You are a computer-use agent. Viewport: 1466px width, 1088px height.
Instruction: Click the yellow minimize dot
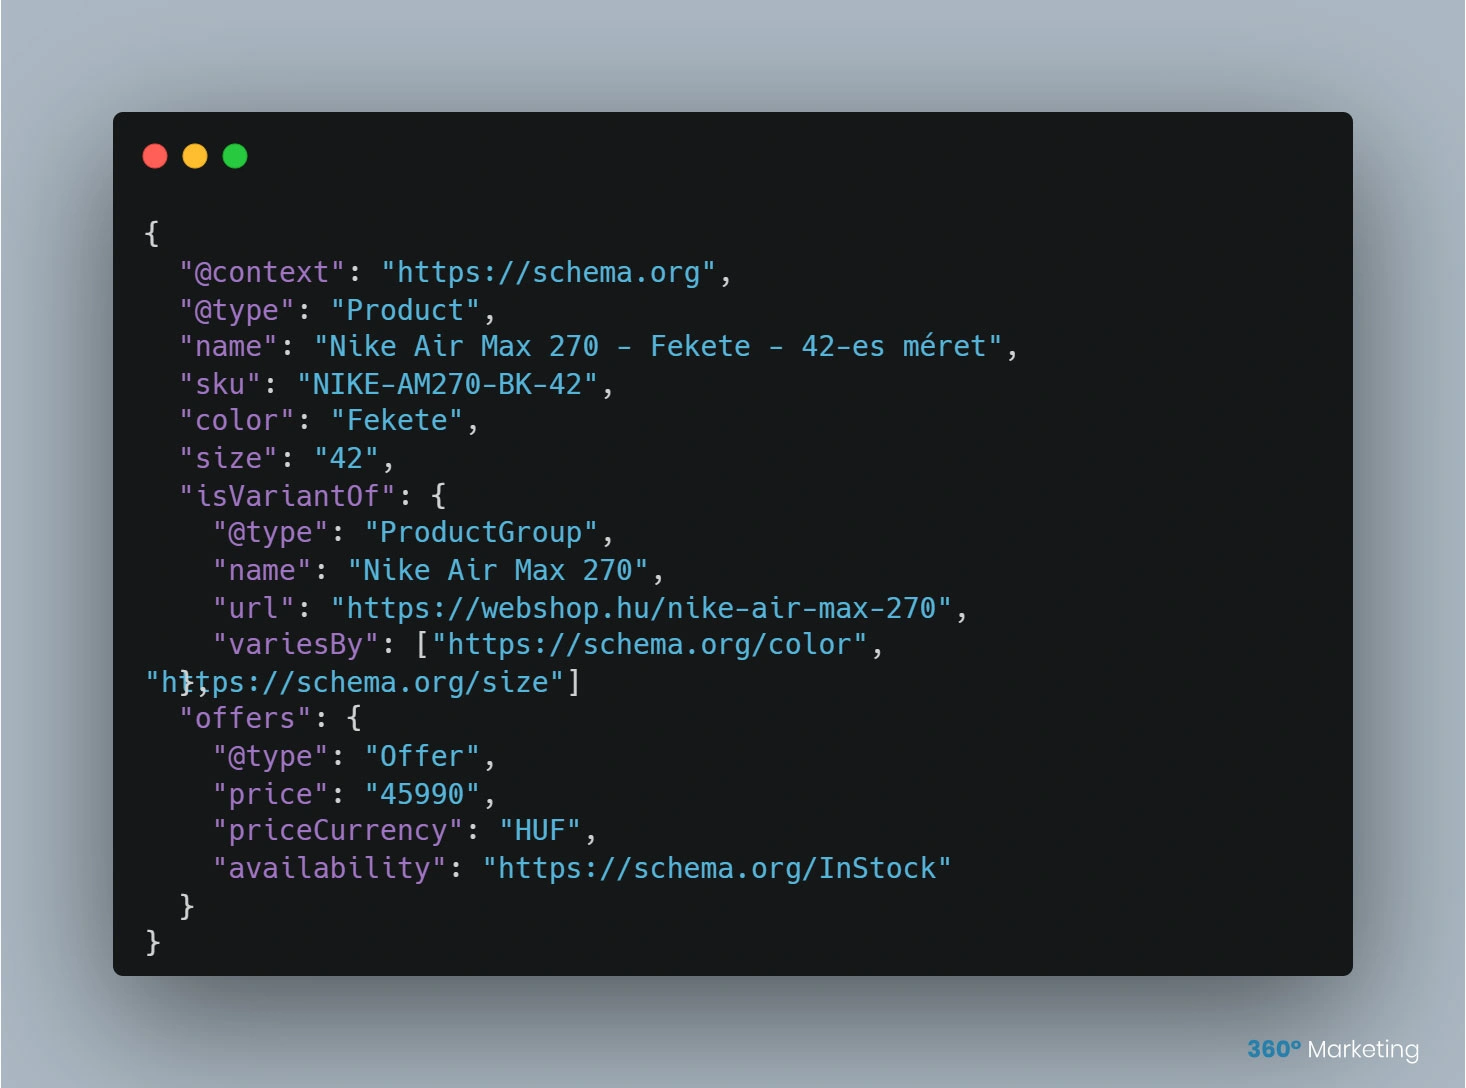click(195, 156)
